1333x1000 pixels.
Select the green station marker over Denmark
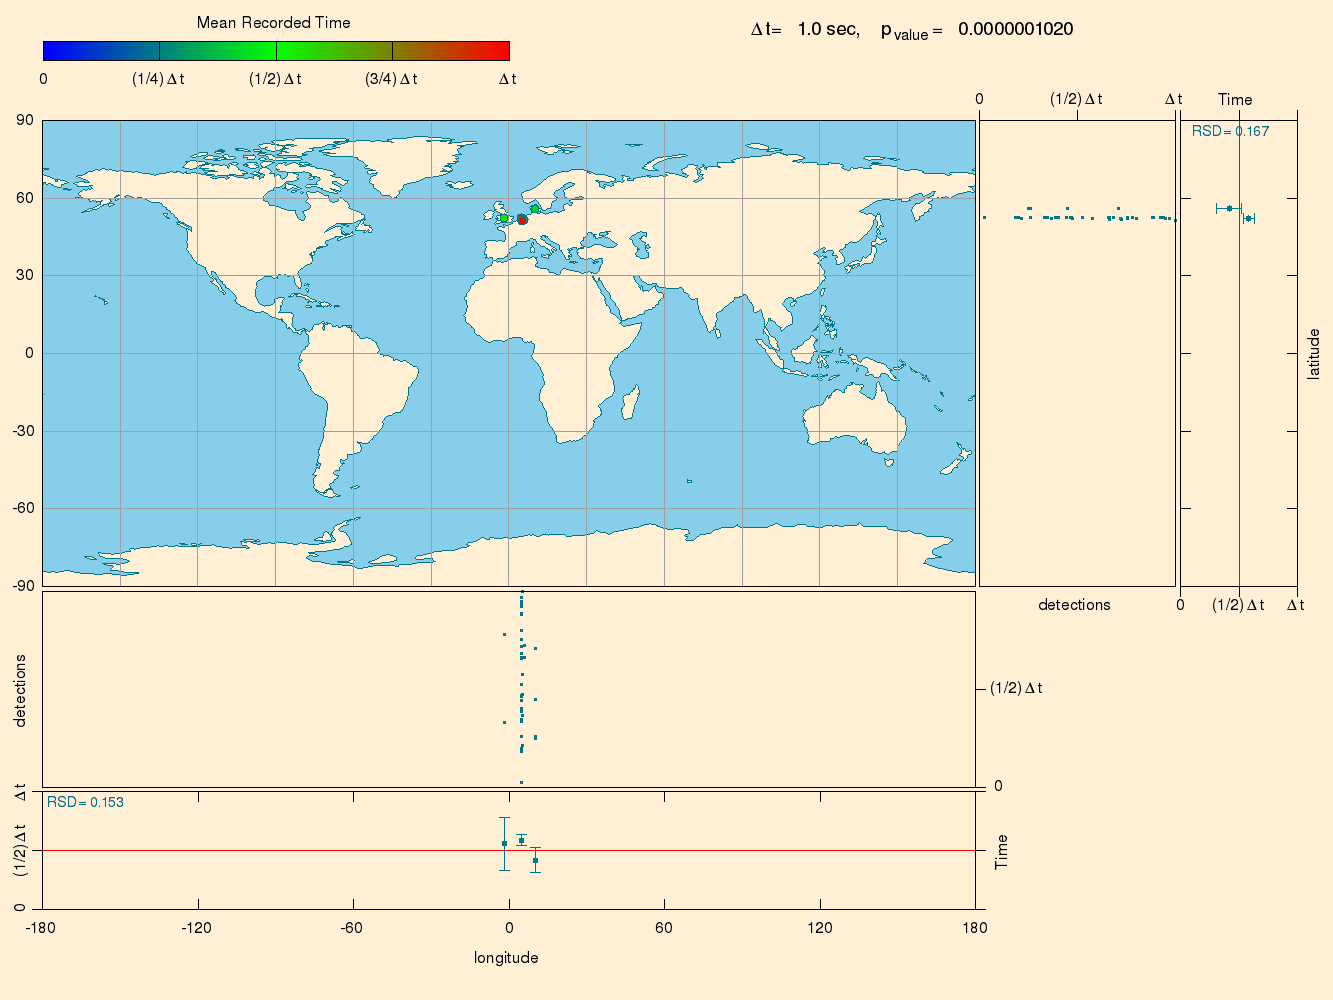pyautogui.click(x=535, y=208)
